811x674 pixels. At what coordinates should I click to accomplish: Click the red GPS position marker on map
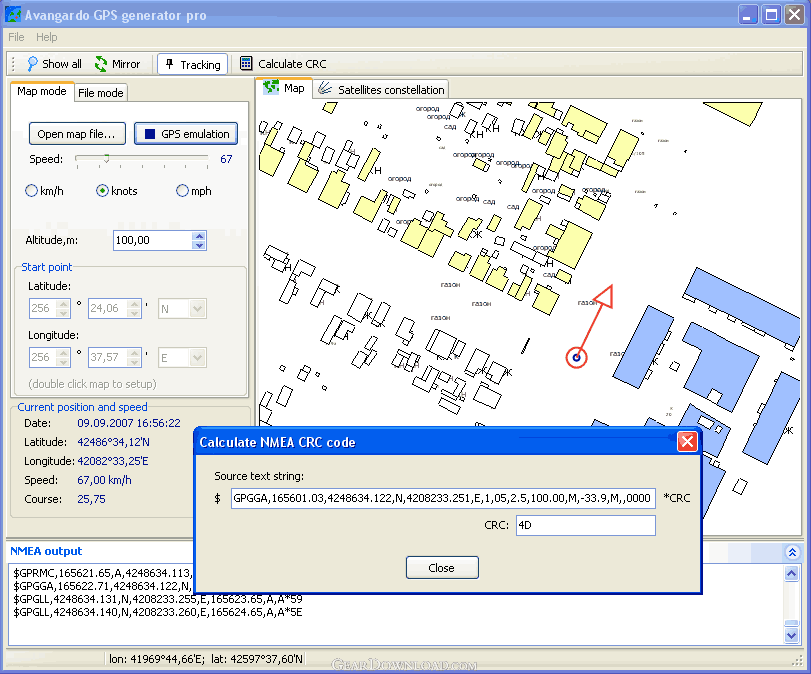tap(576, 357)
